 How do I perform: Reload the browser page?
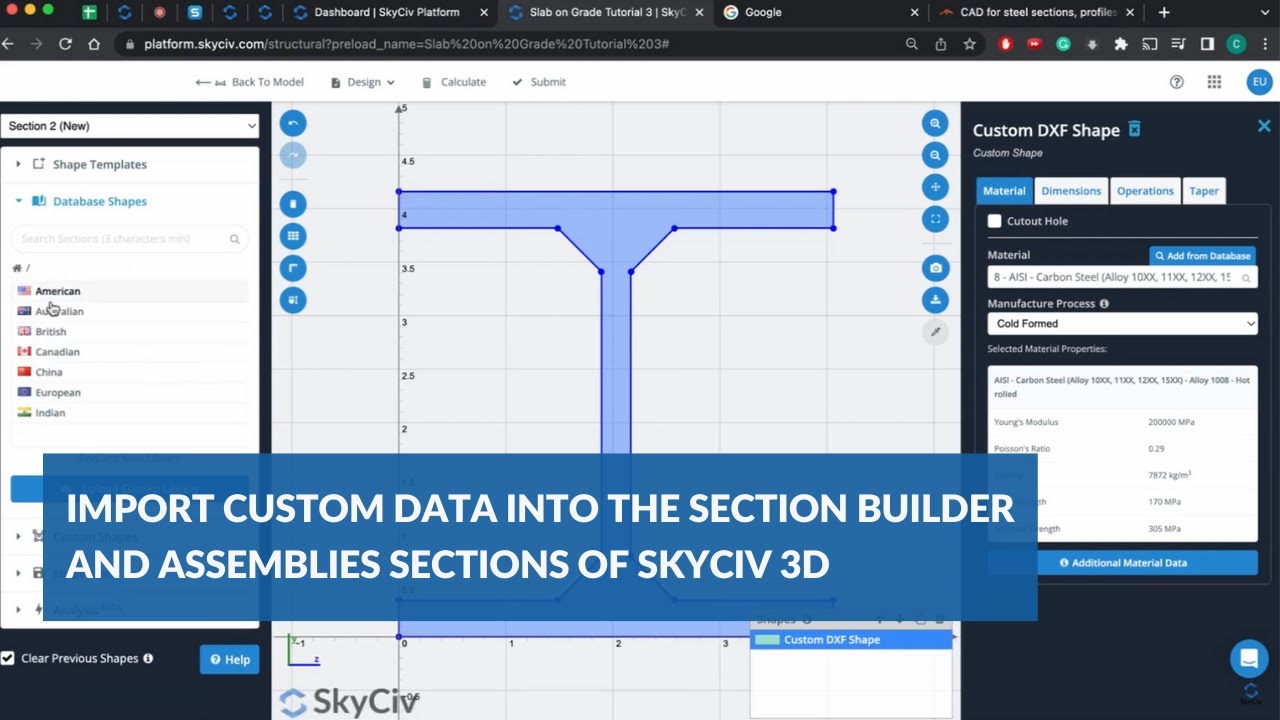[65, 44]
